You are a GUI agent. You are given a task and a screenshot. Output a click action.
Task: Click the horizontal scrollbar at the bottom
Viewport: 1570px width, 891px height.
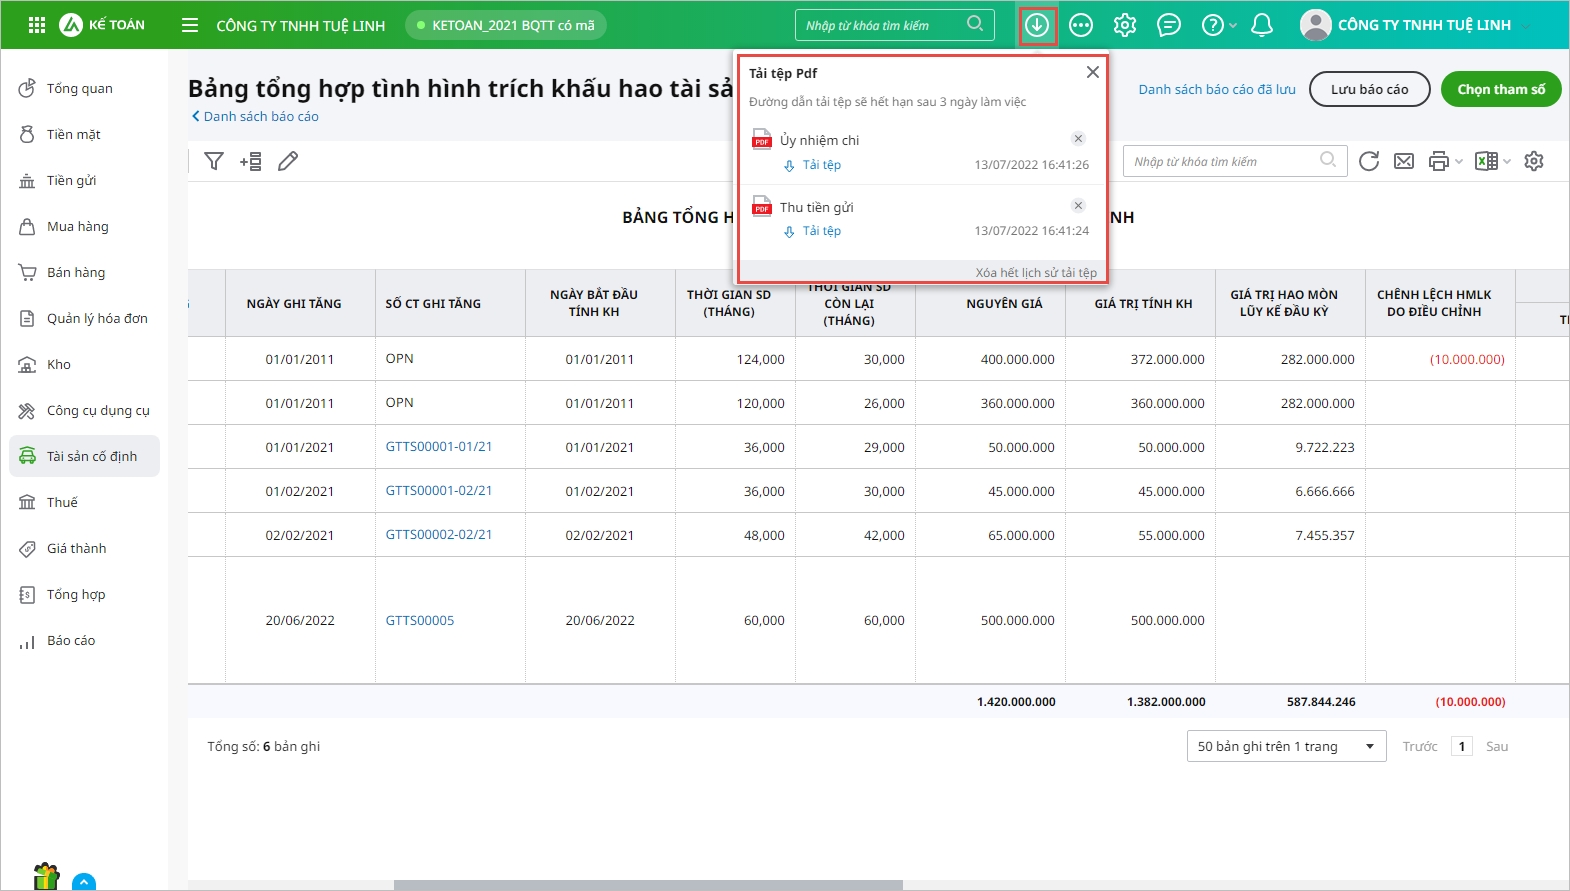coord(648,885)
